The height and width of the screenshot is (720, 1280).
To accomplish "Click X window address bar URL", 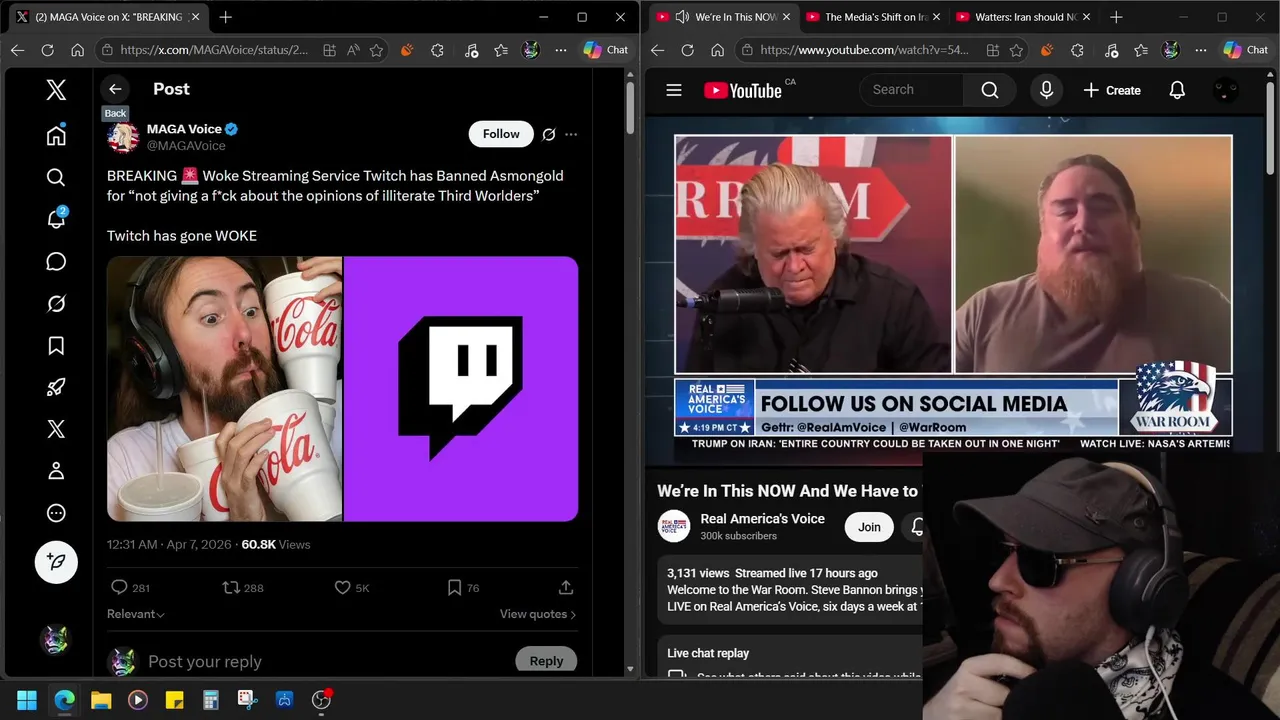I will point(214,50).
